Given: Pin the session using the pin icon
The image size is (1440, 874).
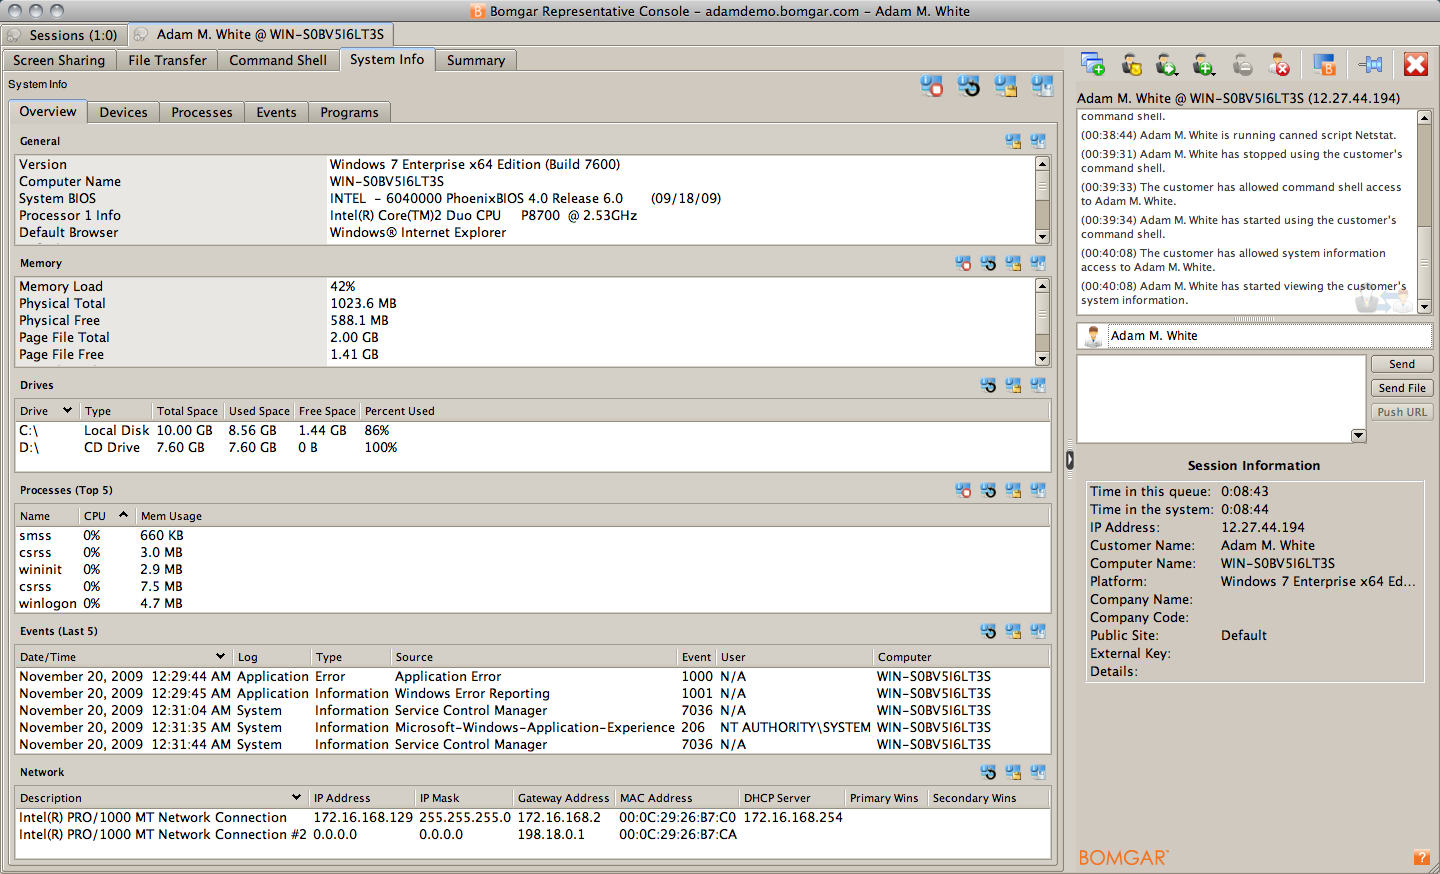Looking at the screenshot, I should coord(1370,64).
